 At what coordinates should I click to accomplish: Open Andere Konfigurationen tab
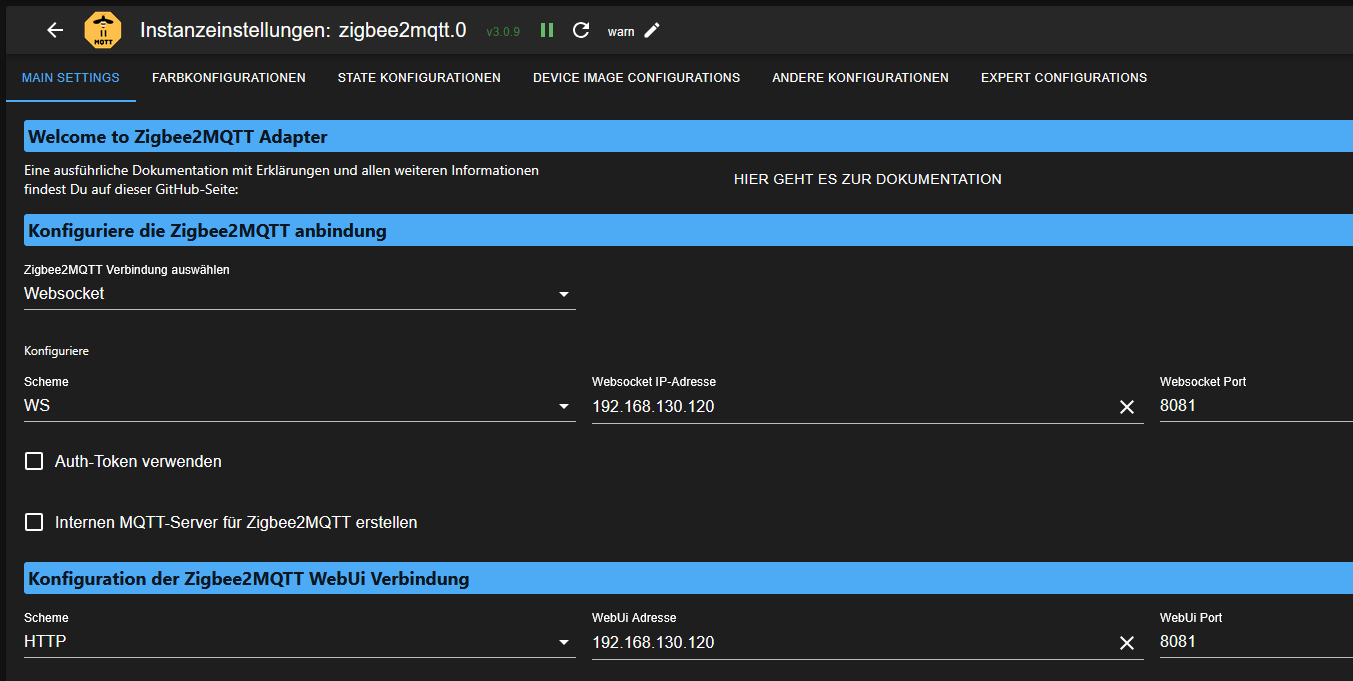click(x=860, y=78)
